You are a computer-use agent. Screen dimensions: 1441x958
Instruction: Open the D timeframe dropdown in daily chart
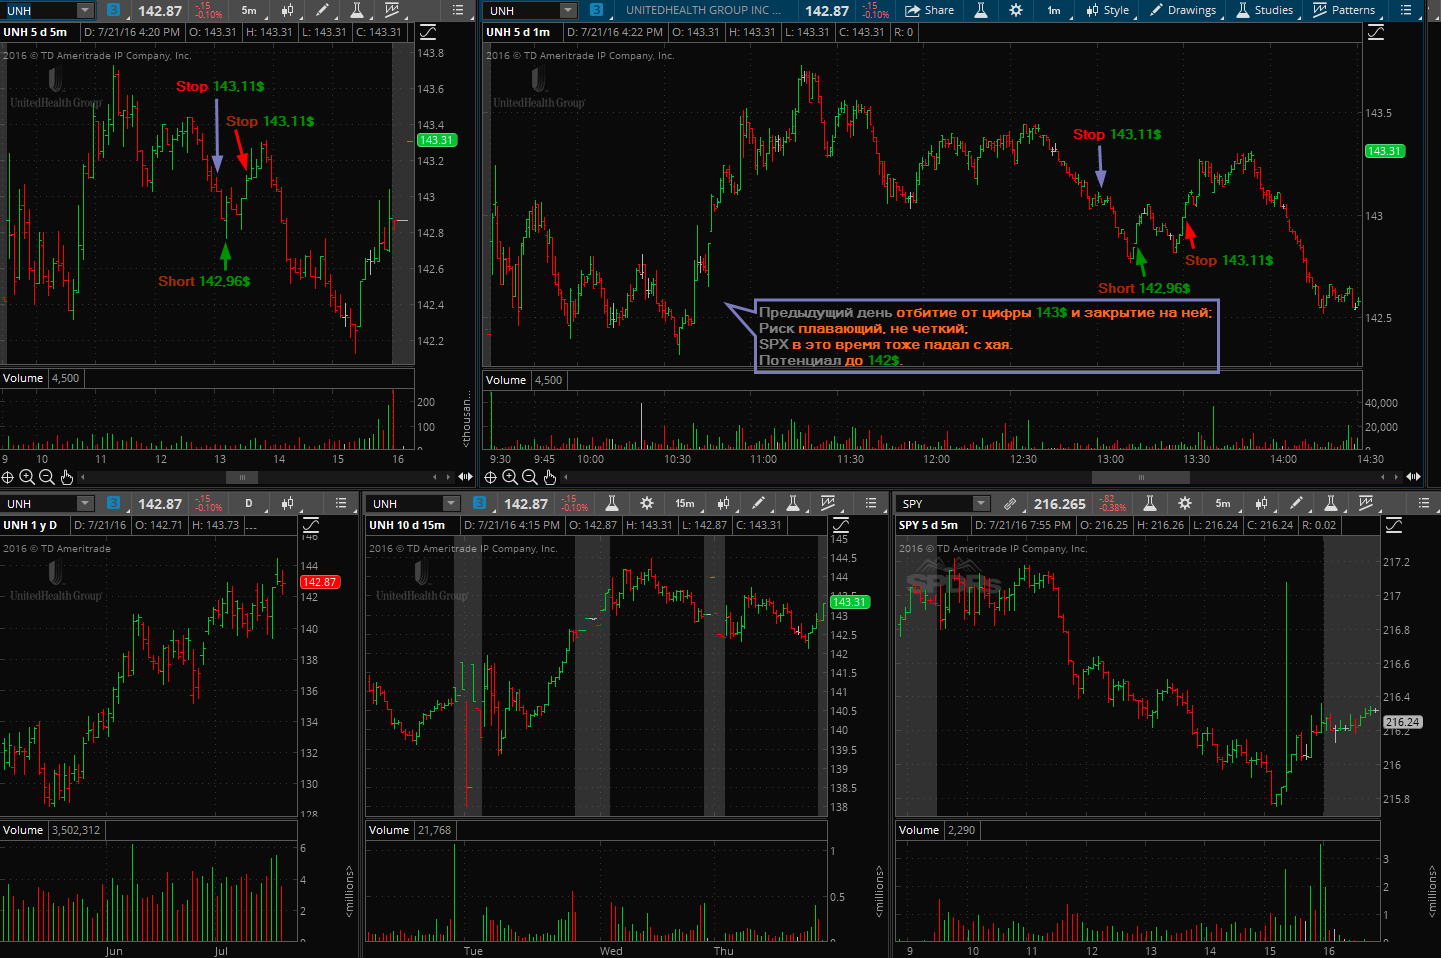point(249,503)
